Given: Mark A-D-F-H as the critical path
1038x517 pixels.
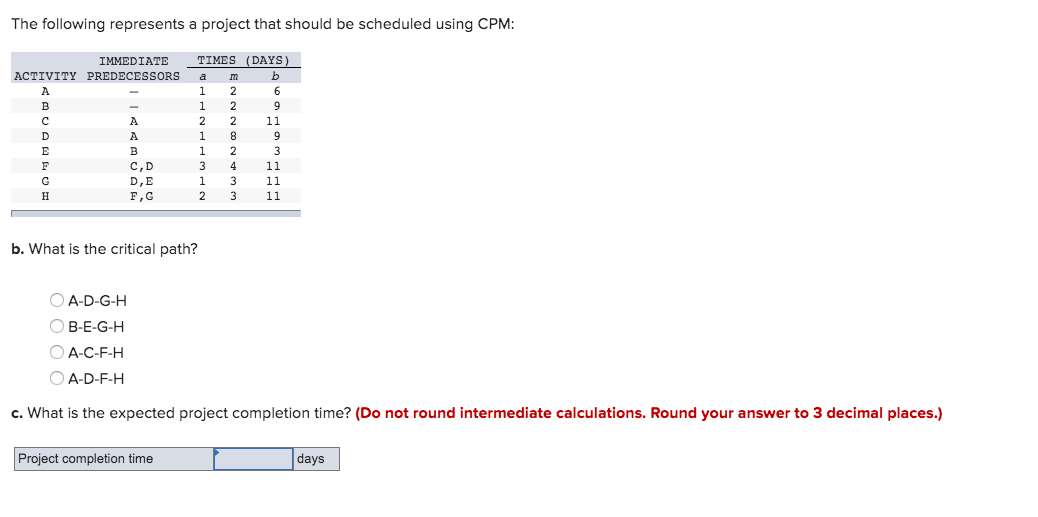Looking at the screenshot, I should pos(58,378).
